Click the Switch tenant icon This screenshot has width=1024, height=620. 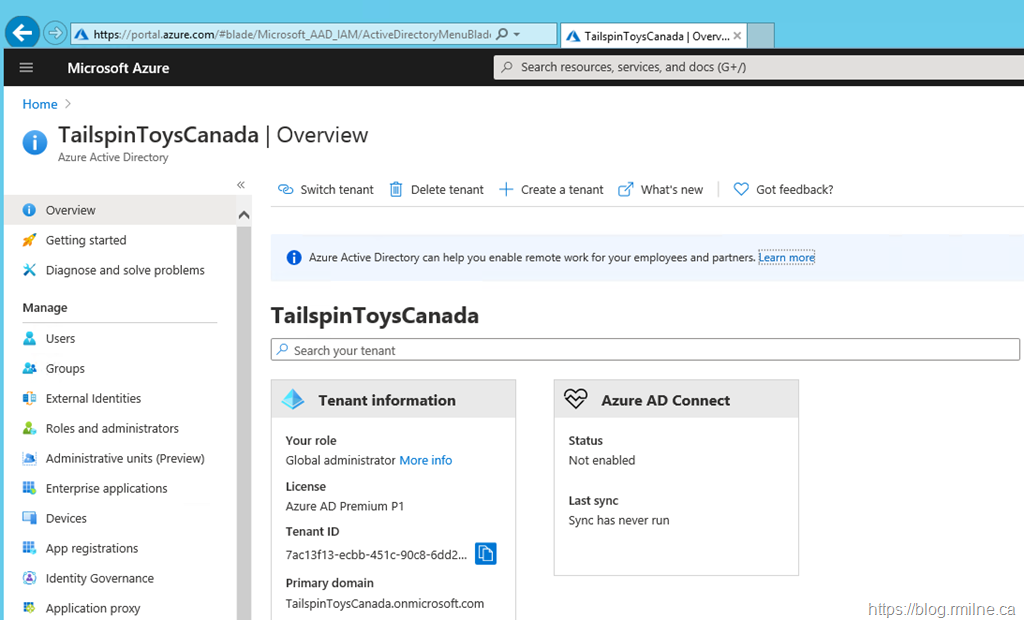[x=285, y=190]
